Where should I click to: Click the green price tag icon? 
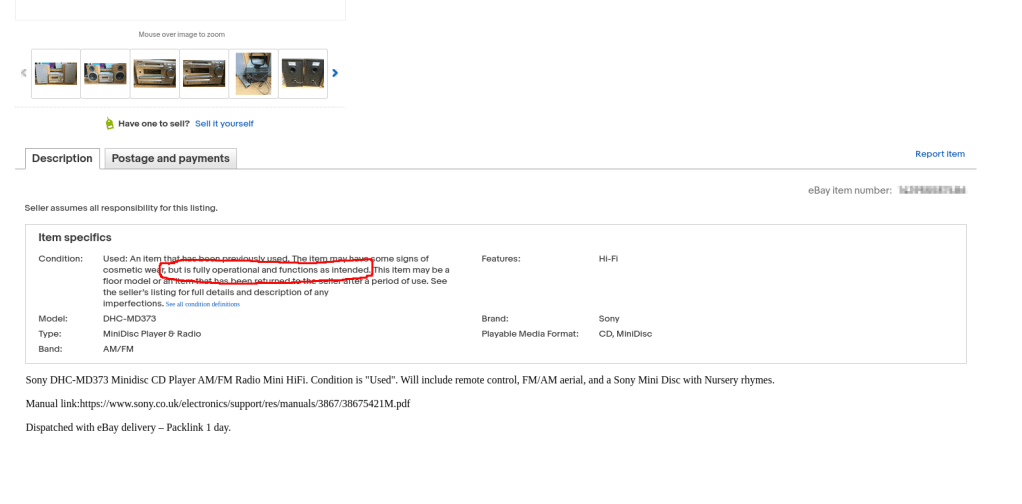(109, 124)
